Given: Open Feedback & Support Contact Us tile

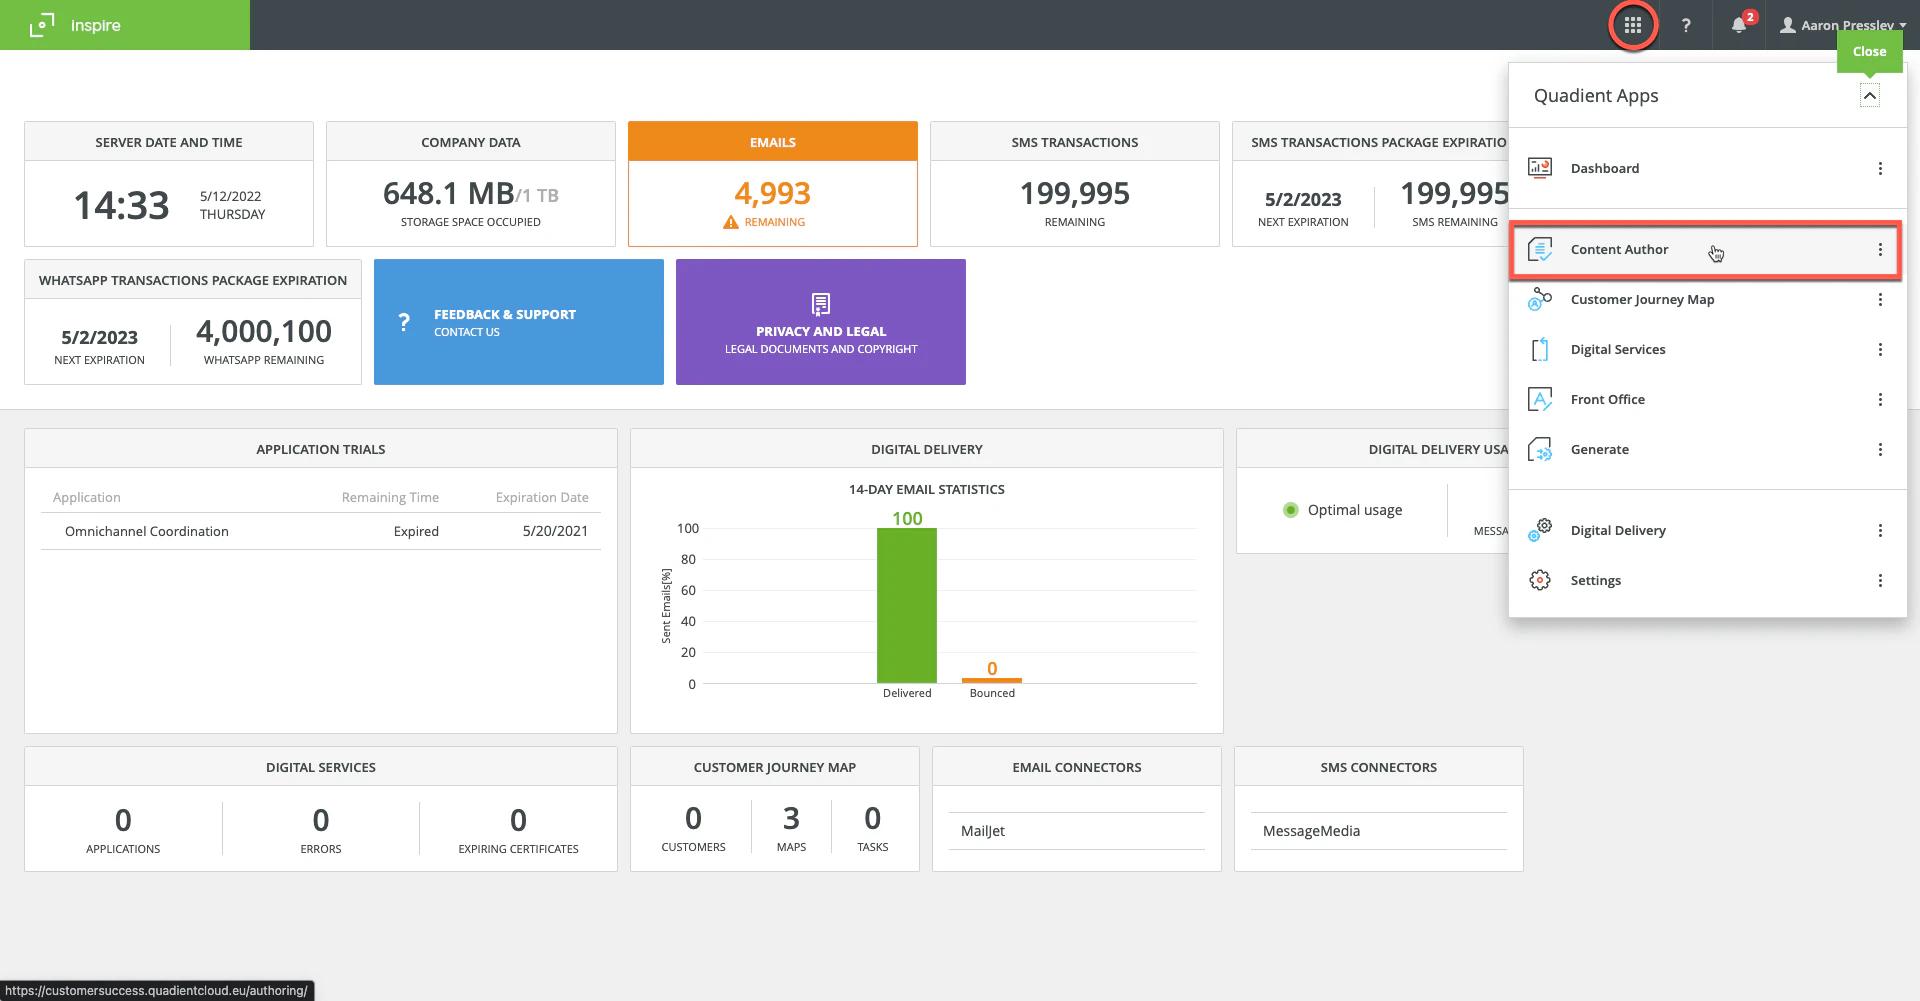Looking at the screenshot, I should tap(518, 321).
